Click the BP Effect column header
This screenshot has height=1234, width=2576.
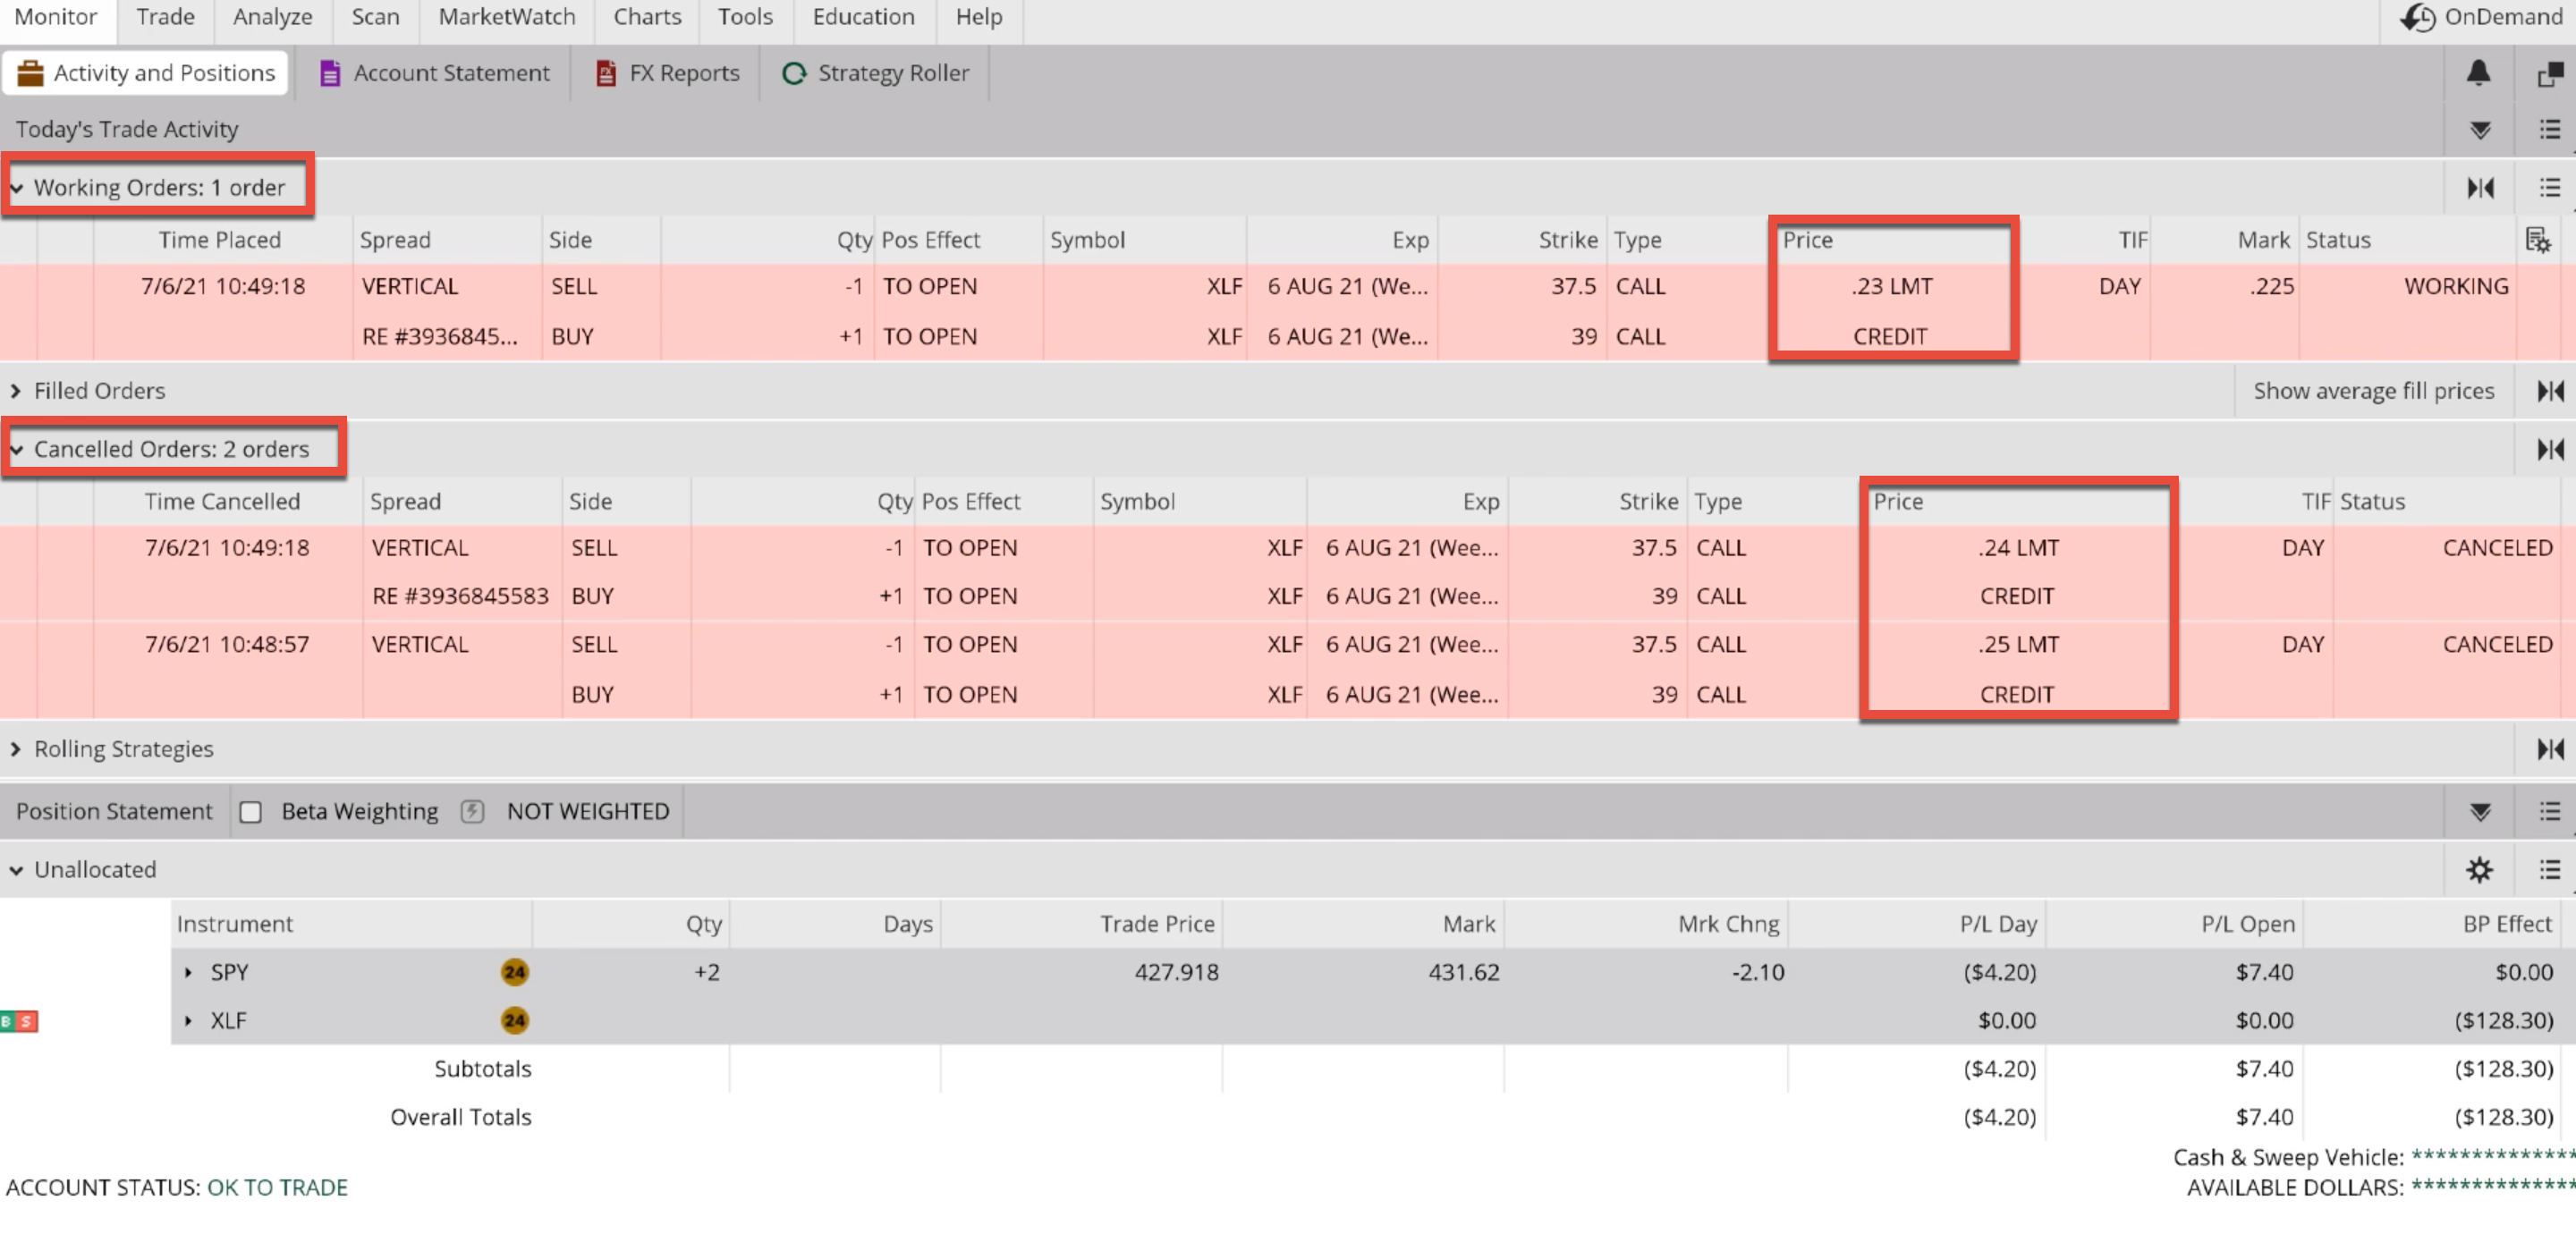(x=2507, y=924)
